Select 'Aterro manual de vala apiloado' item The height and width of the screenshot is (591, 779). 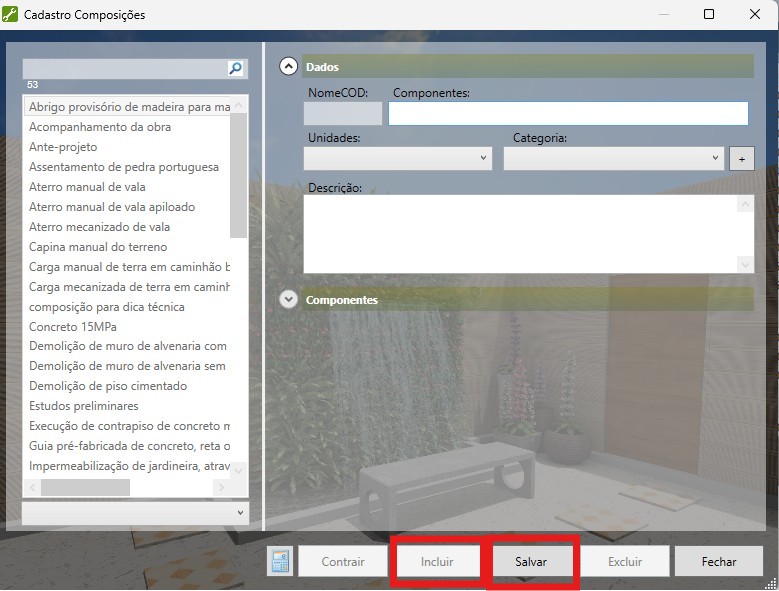(x=127, y=207)
